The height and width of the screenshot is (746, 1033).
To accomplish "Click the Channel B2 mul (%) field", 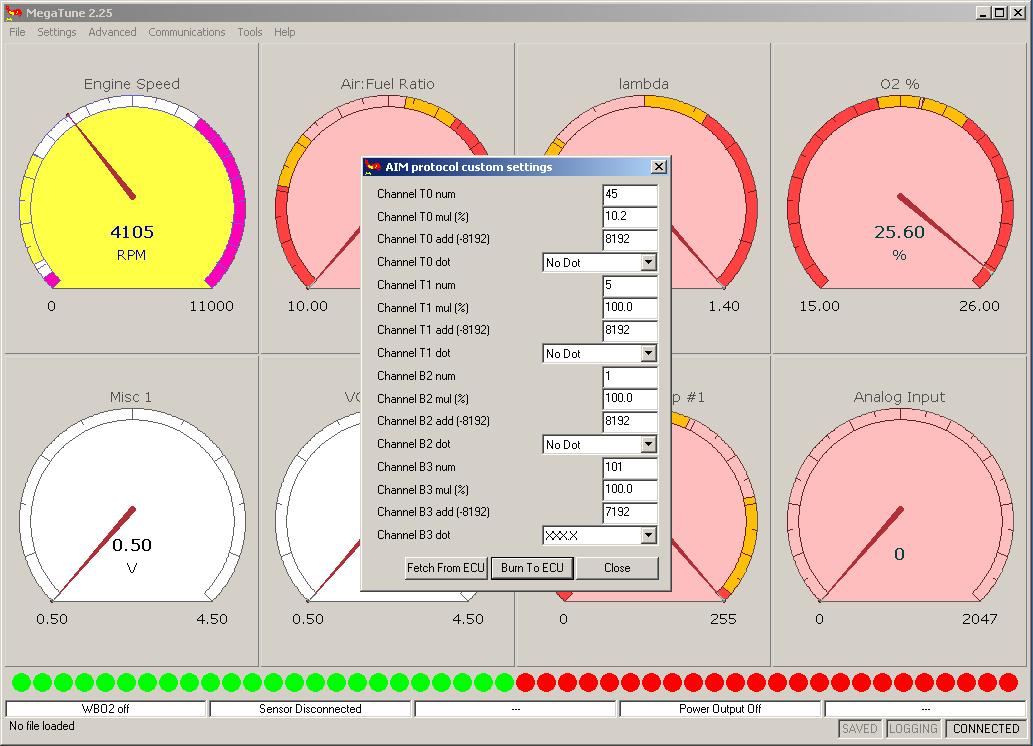I will pos(630,399).
